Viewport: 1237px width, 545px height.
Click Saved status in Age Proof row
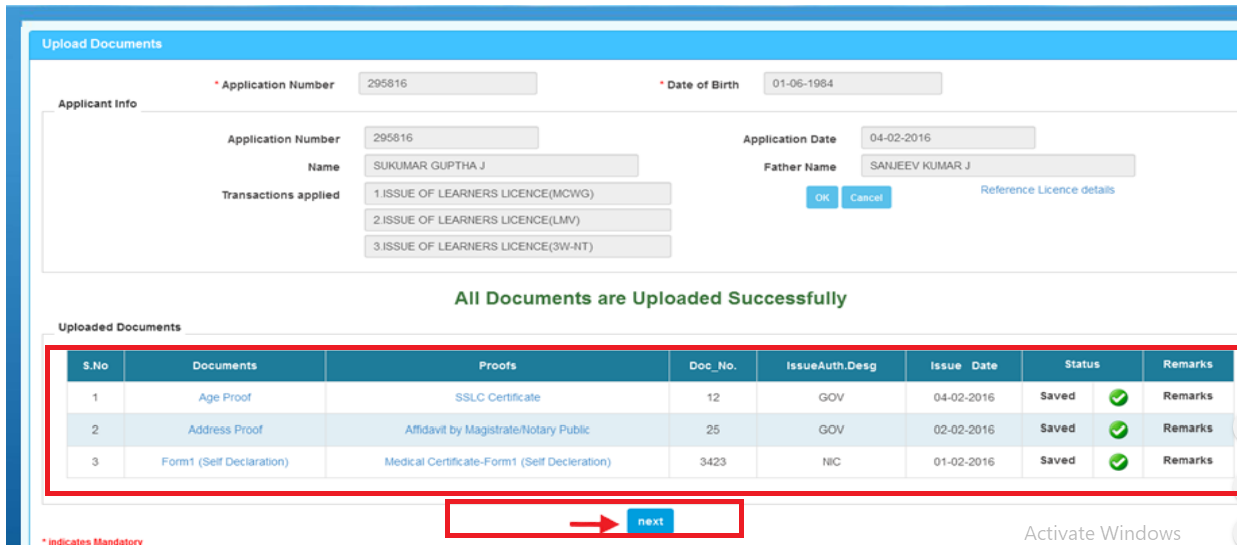click(1057, 396)
